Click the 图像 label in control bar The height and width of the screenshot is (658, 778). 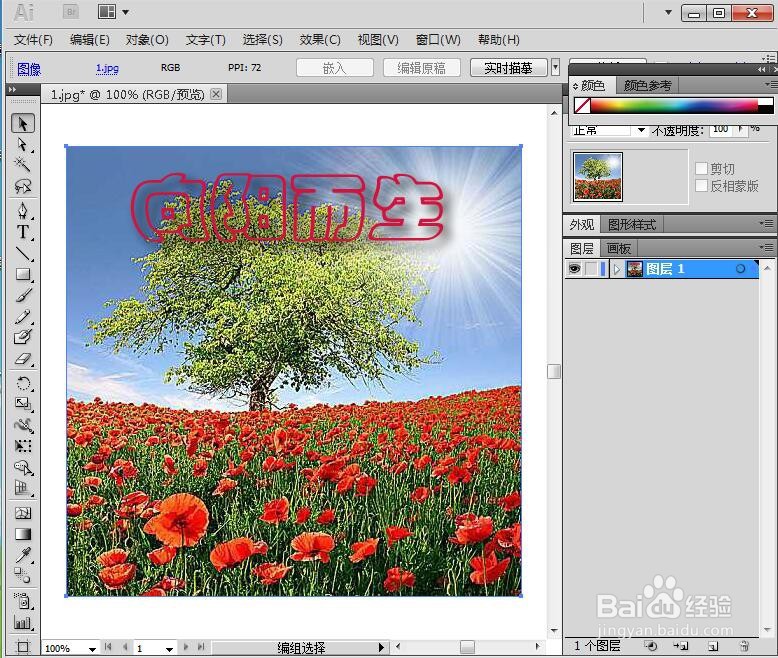pyautogui.click(x=29, y=69)
